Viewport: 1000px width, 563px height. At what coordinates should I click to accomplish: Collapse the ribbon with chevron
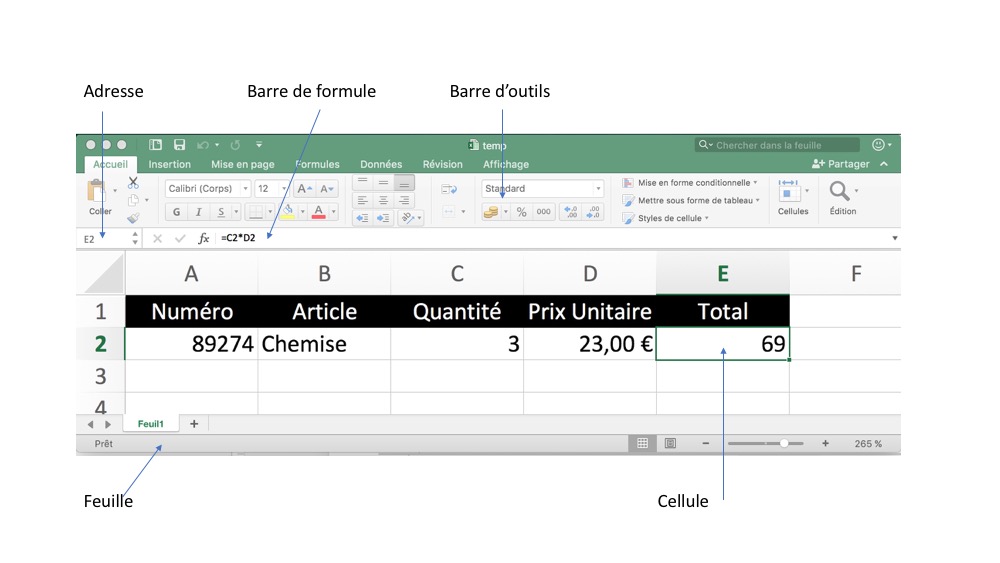point(884,164)
